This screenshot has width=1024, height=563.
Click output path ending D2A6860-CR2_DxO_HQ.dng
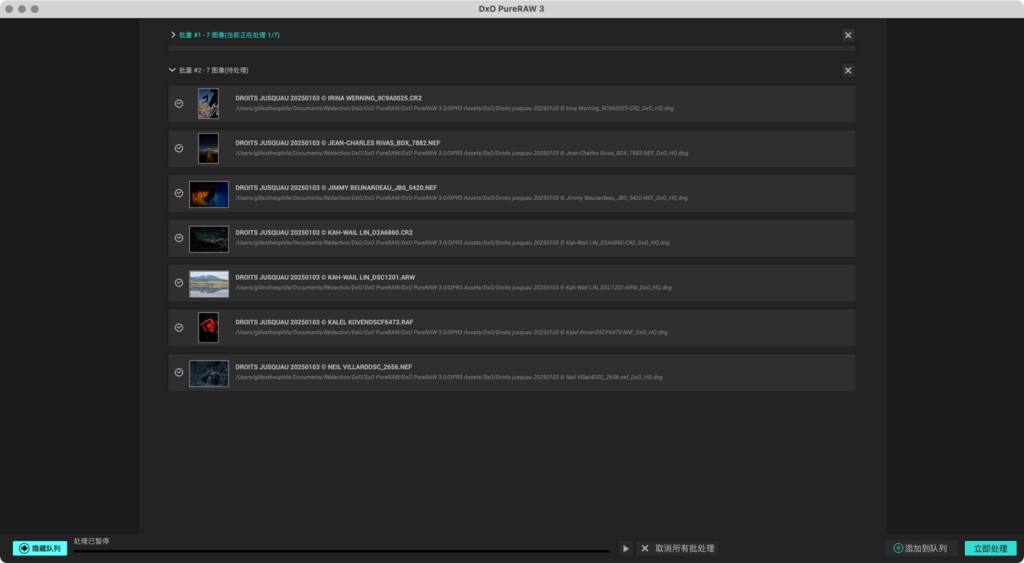tap(453, 243)
